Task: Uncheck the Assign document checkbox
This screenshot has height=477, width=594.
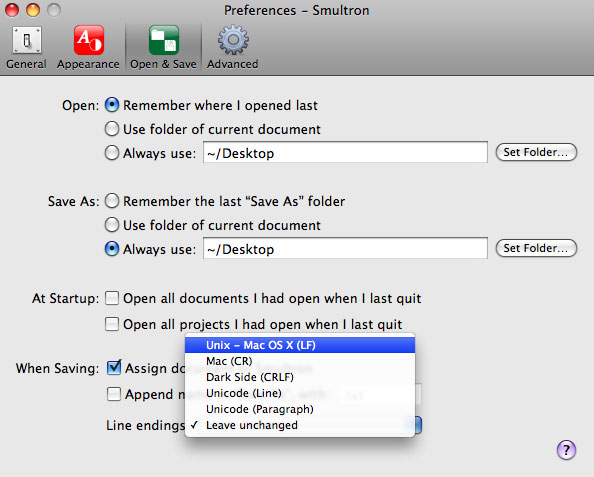Action: point(114,368)
